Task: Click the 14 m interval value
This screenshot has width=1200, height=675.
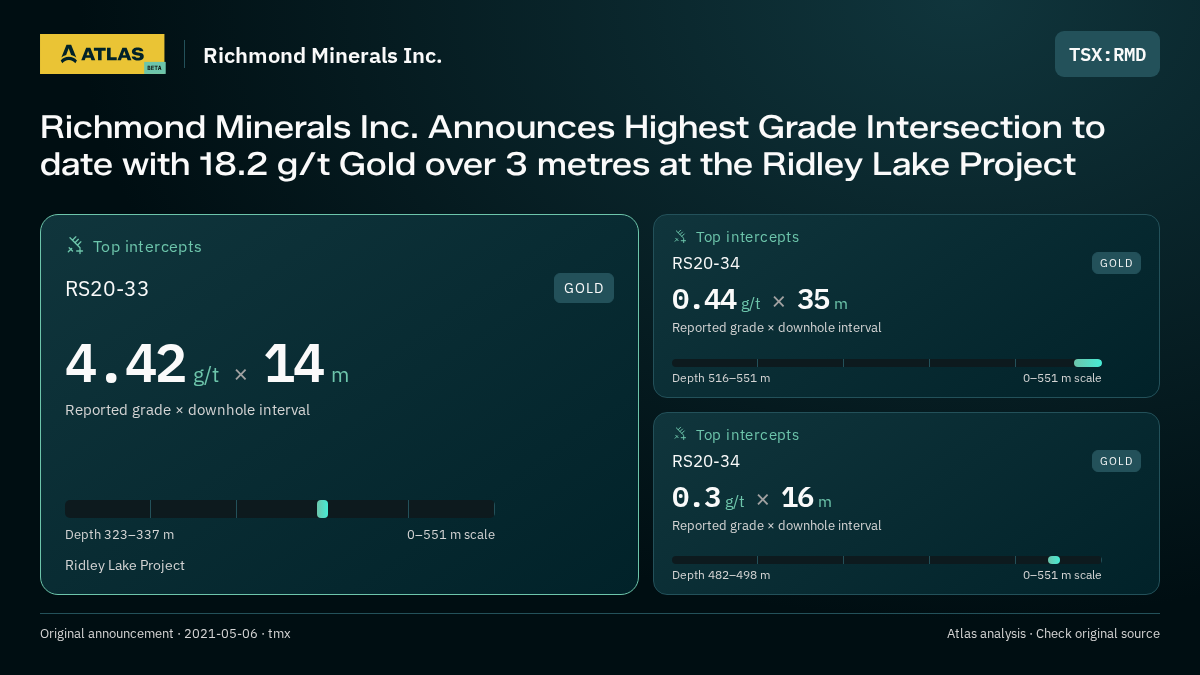Action: pyautogui.click(x=306, y=365)
